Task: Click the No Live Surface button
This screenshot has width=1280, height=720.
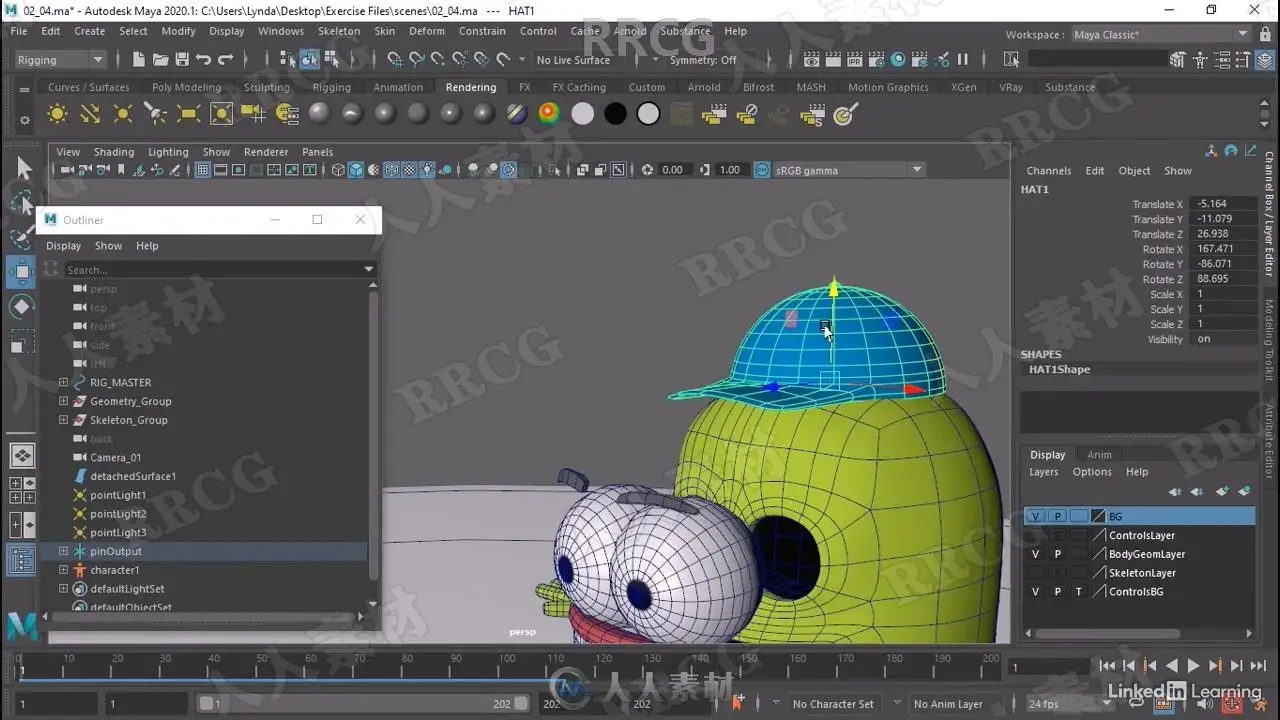Action: [x=573, y=60]
